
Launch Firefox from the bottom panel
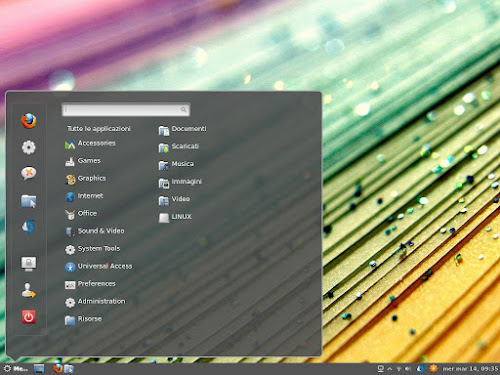(58, 369)
